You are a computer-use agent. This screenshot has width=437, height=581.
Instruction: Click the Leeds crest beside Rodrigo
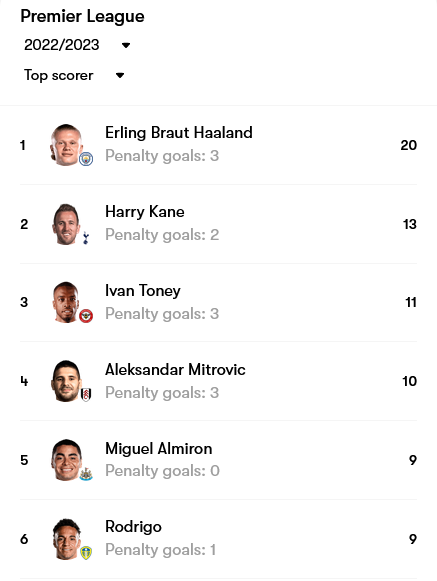coord(86,553)
